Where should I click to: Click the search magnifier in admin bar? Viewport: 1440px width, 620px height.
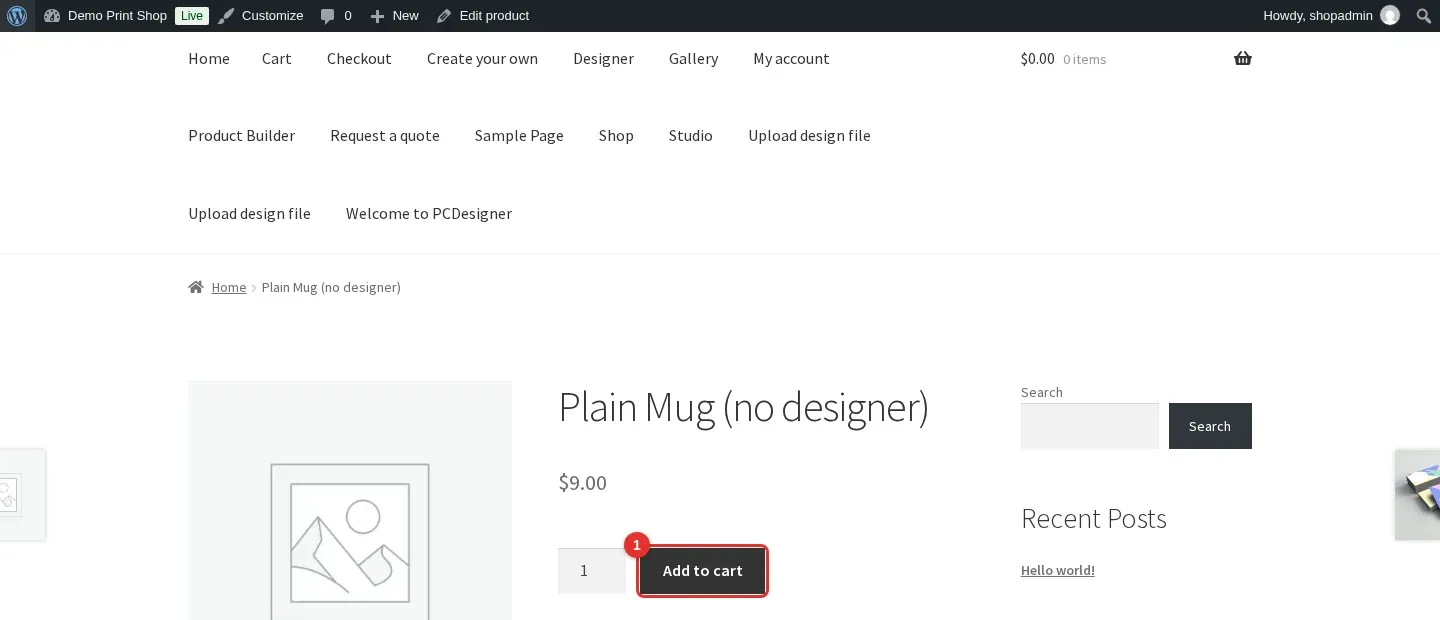pyautogui.click(x=1423, y=15)
